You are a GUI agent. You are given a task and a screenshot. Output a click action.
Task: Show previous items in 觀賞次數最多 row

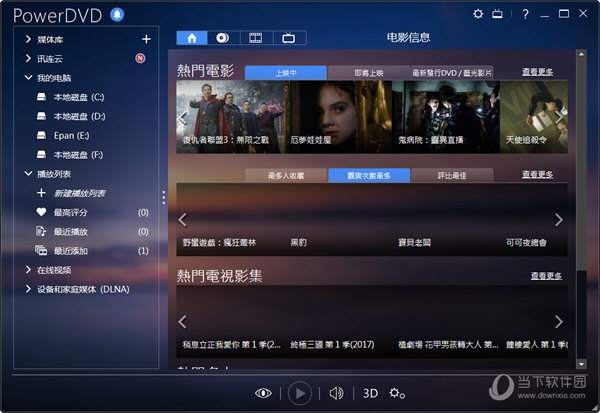(x=183, y=220)
